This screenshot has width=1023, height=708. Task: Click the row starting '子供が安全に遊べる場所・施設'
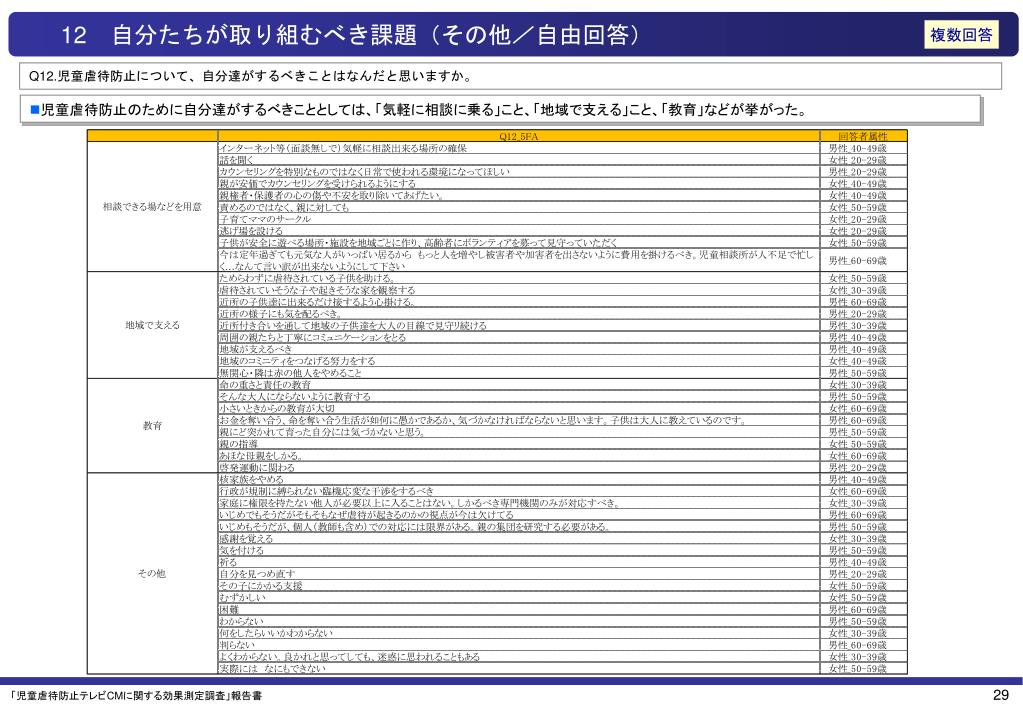(x=519, y=242)
